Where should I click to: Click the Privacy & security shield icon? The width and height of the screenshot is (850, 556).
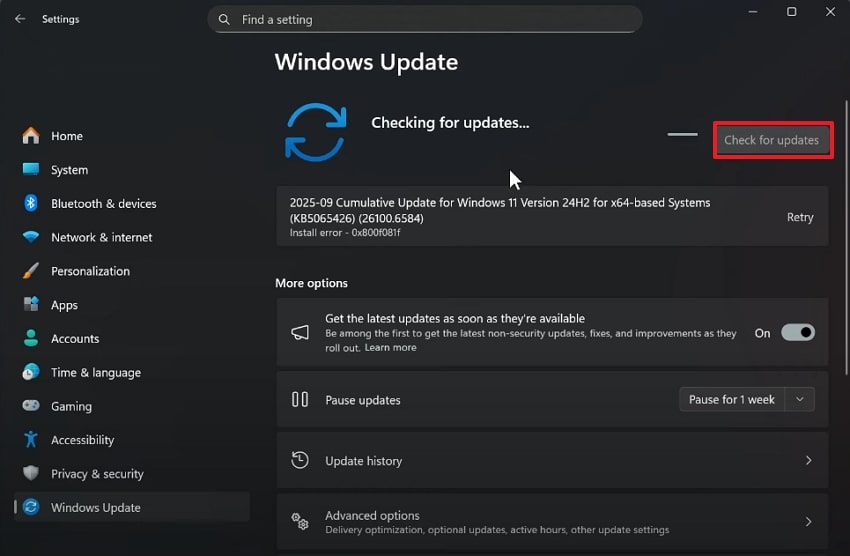(31, 473)
